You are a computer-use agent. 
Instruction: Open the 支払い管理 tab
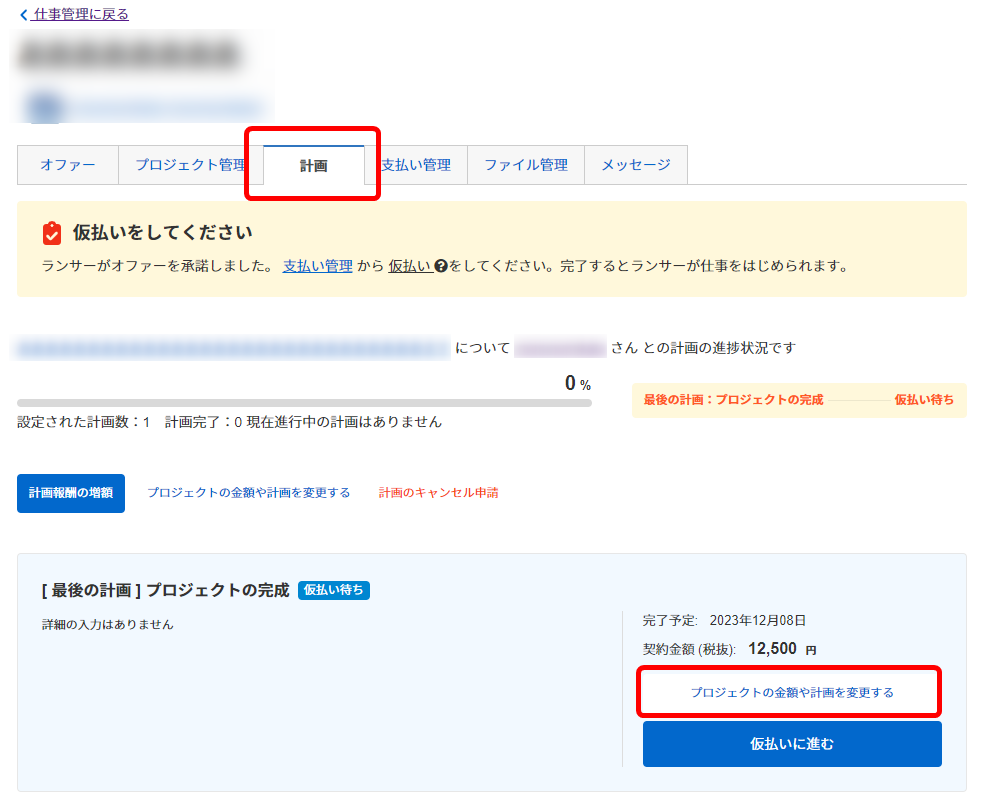click(x=416, y=165)
